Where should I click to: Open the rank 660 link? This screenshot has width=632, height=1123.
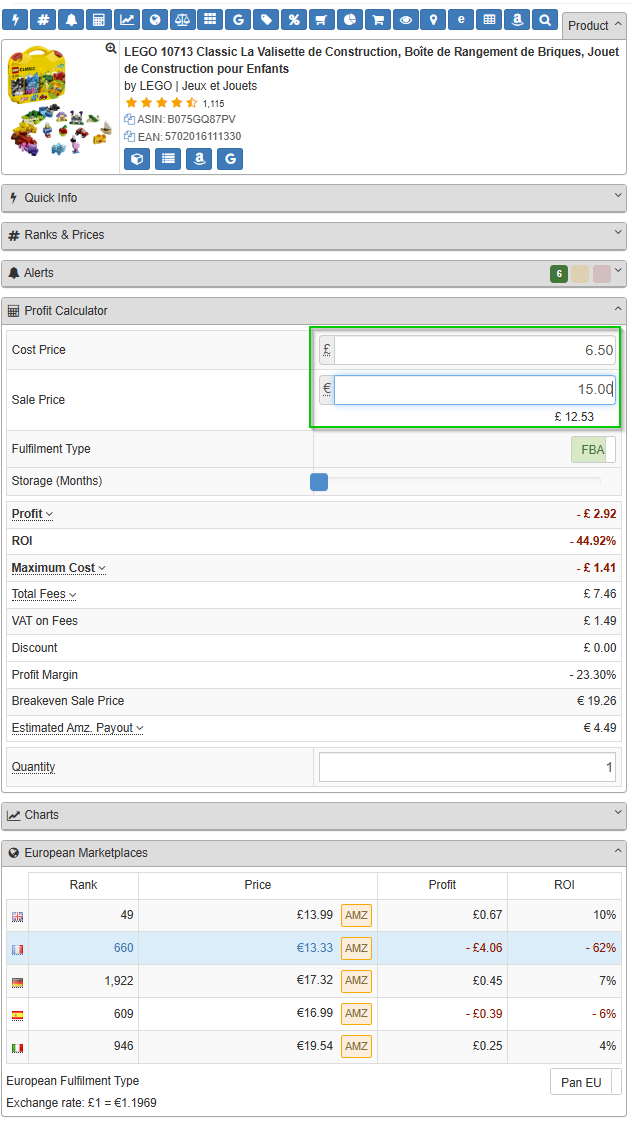pyautogui.click(x=123, y=948)
